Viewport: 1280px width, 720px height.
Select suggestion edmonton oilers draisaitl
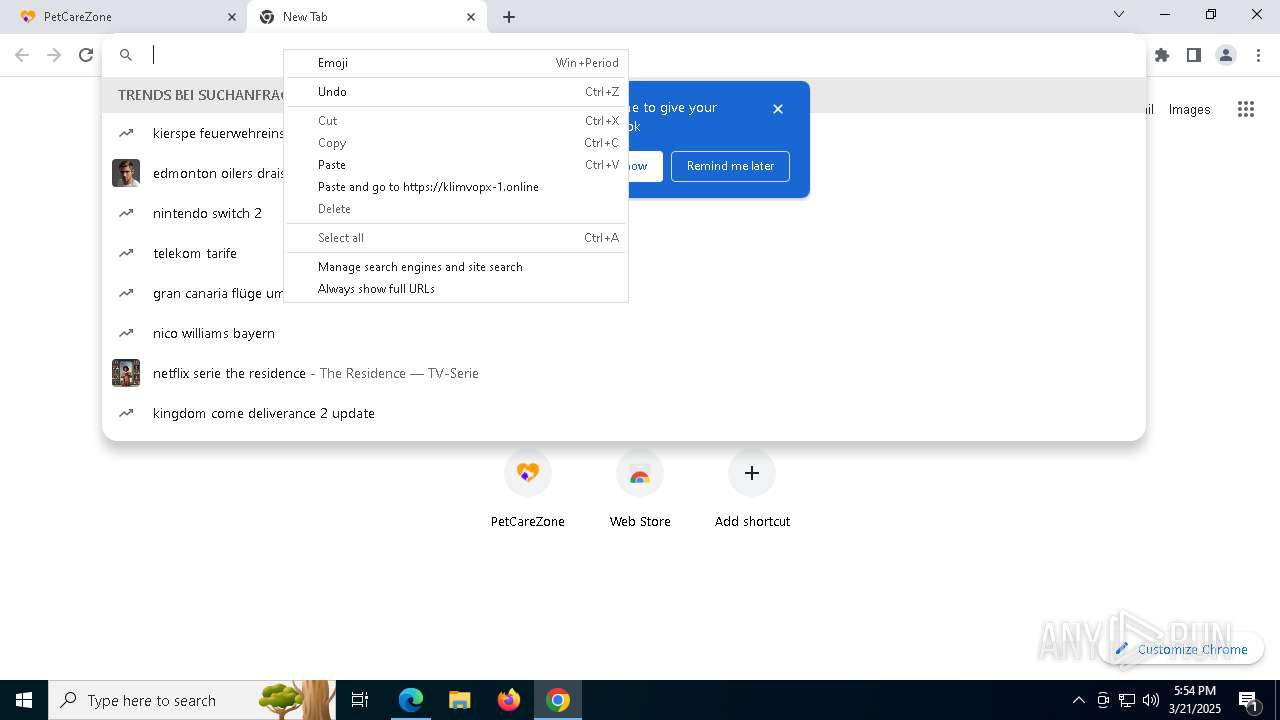[624, 173]
